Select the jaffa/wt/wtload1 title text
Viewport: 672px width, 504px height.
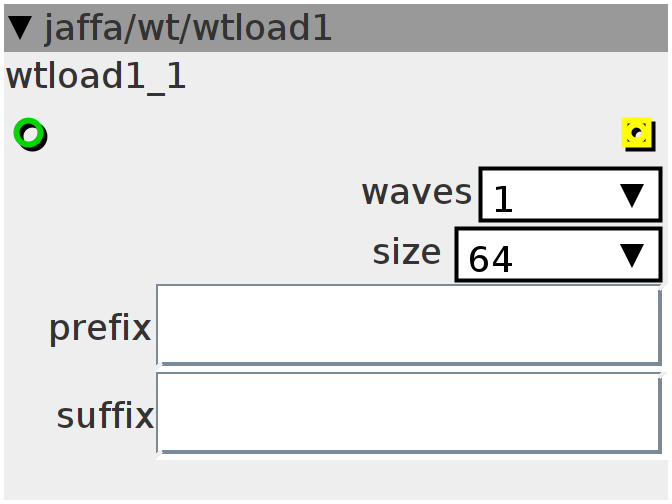click(x=188, y=28)
